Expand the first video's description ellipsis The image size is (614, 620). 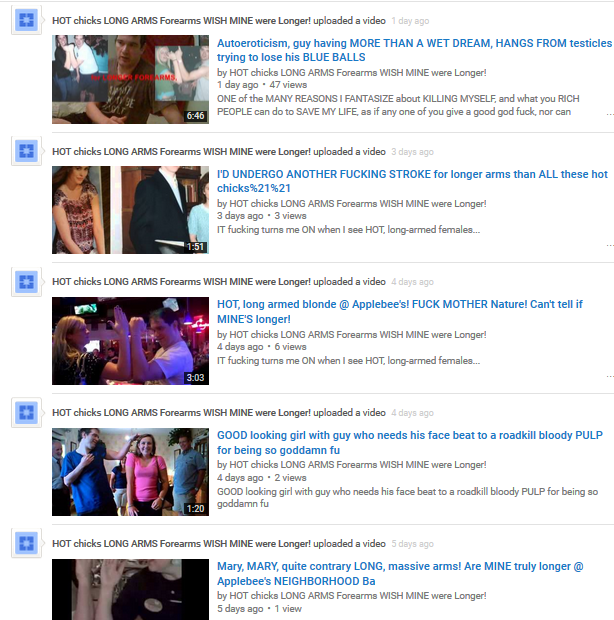[x=610, y=114]
